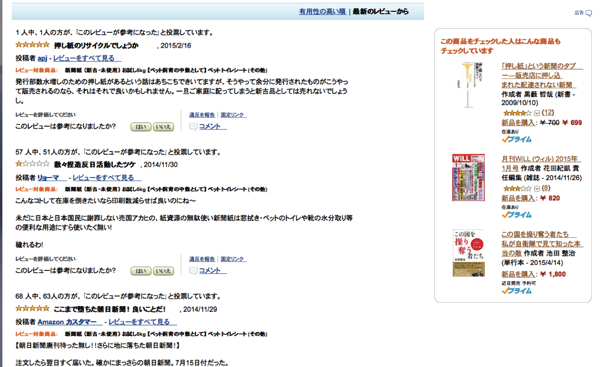Open the 月刊WiLL magazine cover thumbnail
The width and height of the screenshot is (600, 367).
click(x=468, y=178)
